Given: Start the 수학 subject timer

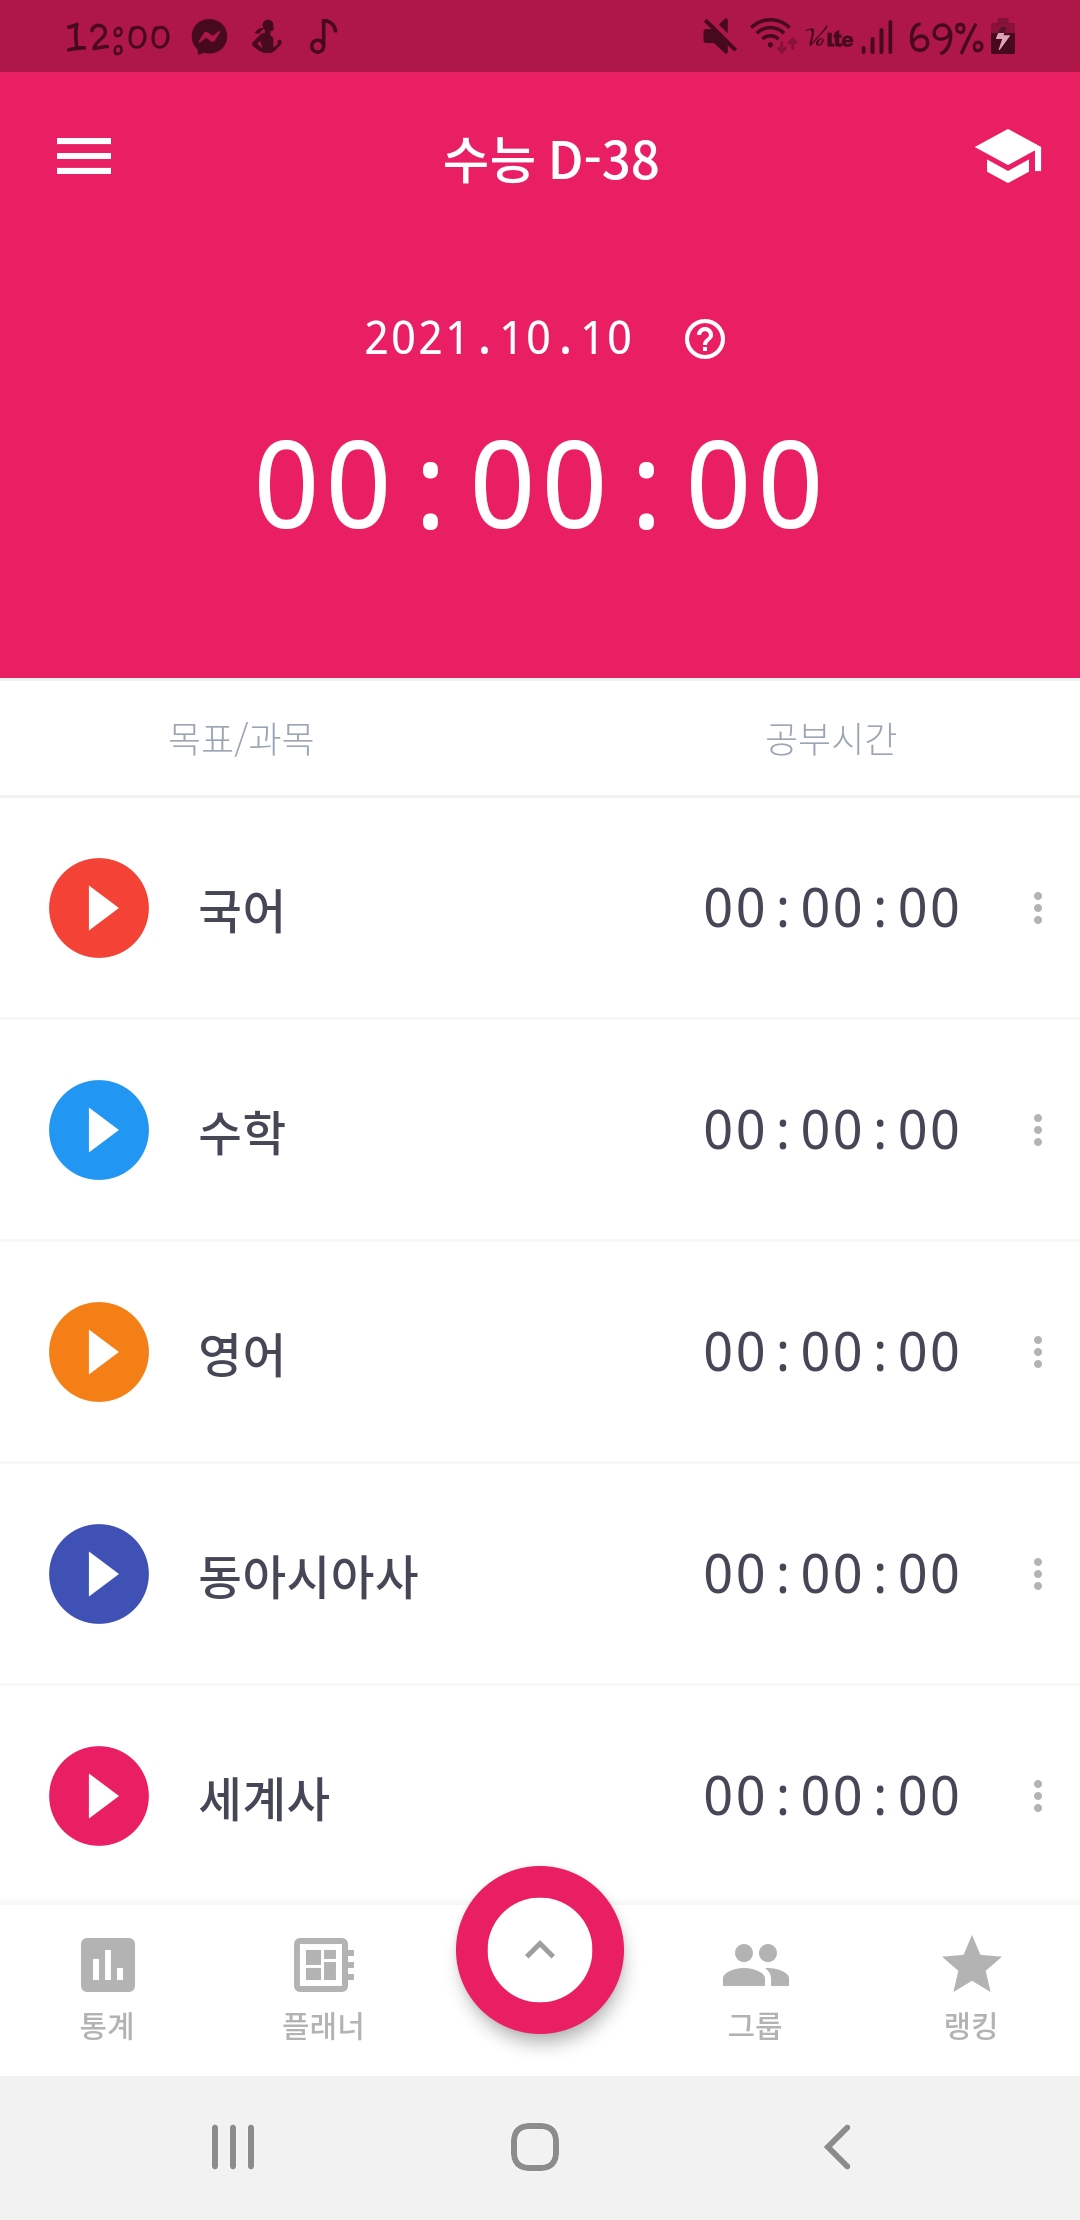Looking at the screenshot, I should [x=99, y=1130].
